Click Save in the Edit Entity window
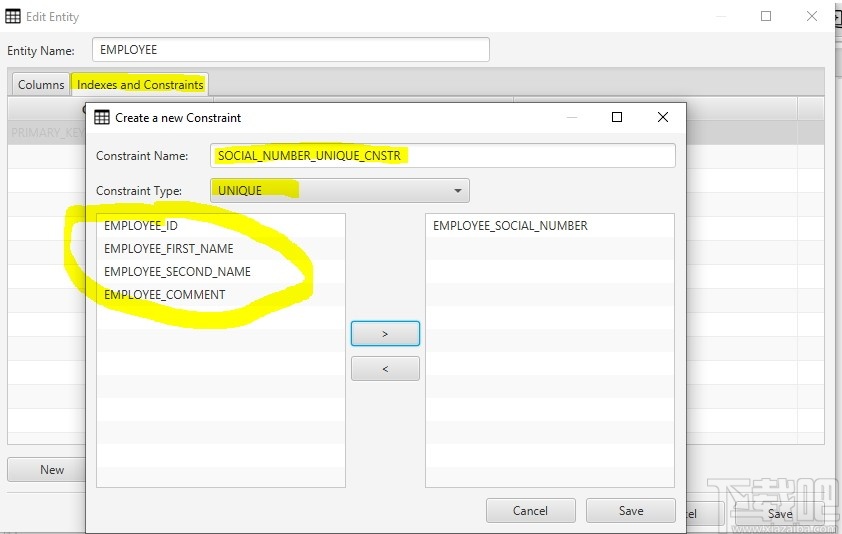The image size is (842, 534). click(780, 514)
